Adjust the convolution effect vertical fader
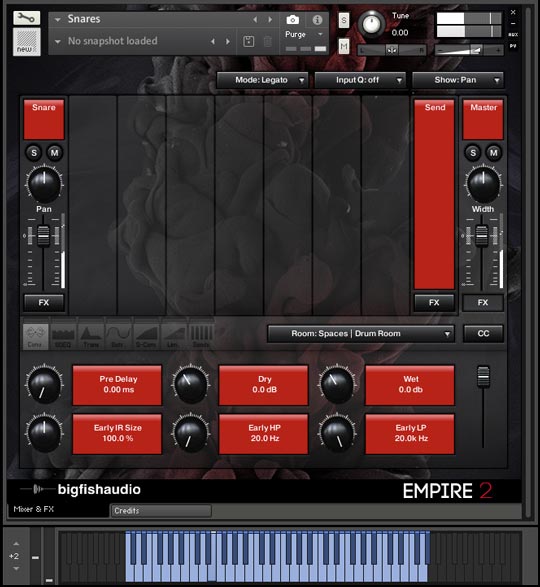This screenshot has width=540, height=587. (483, 376)
